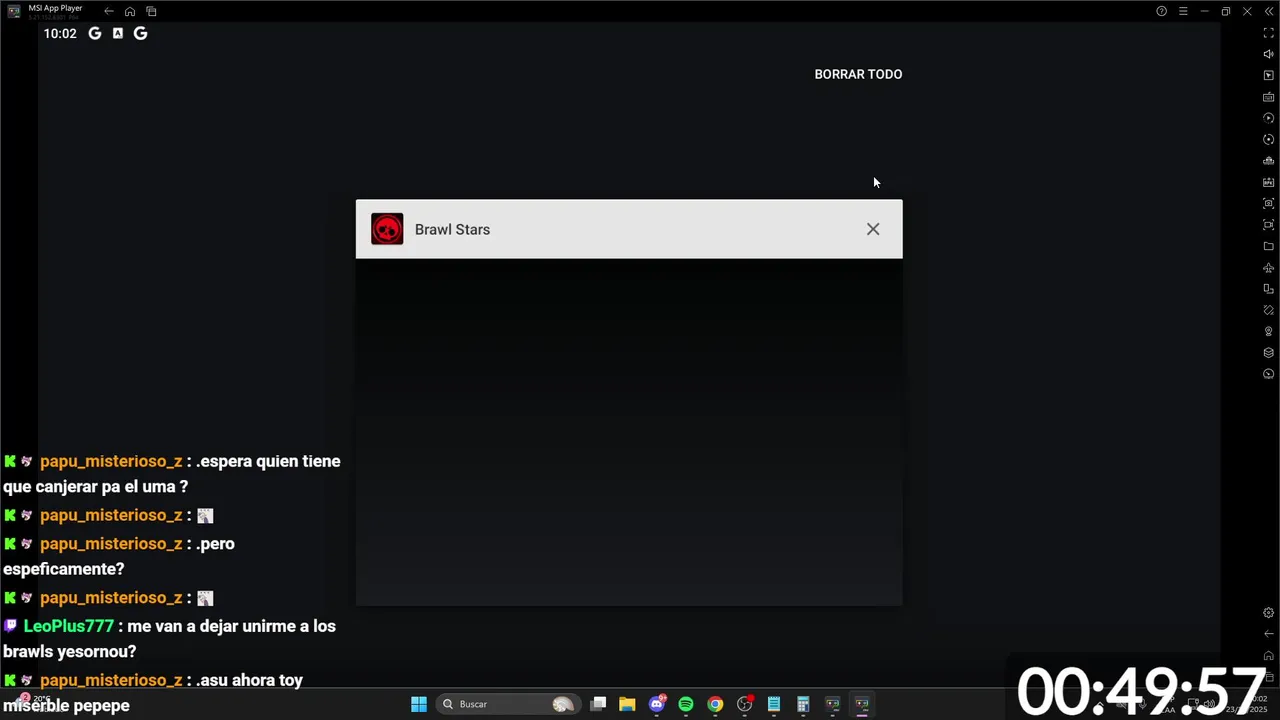Open the help question mark icon
The width and height of the screenshot is (1280, 720).
click(1161, 11)
